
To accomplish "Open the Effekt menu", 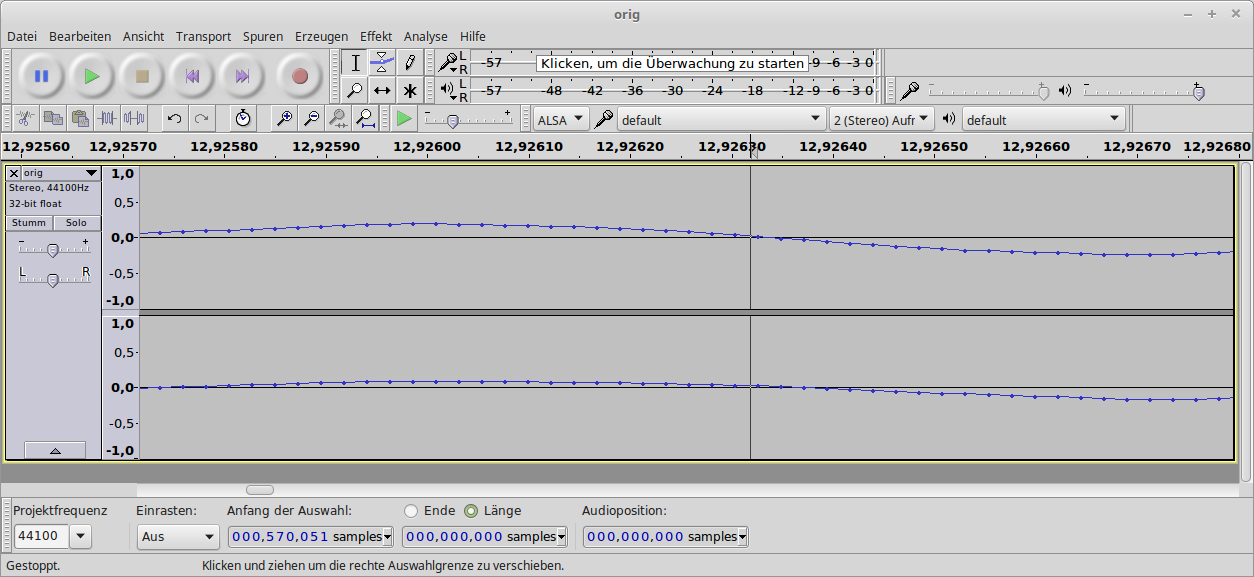I will [376, 36].
